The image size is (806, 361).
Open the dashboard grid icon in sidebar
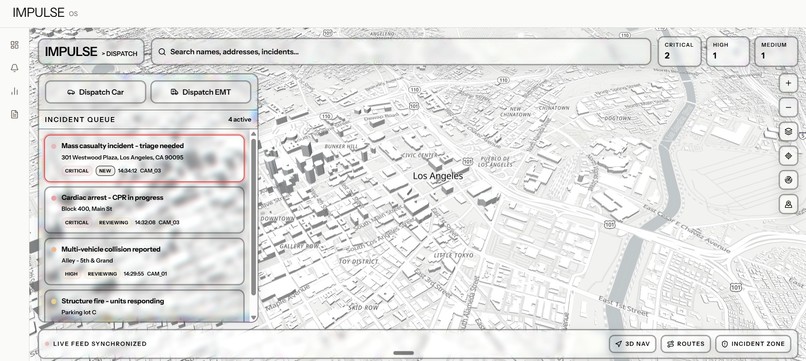tap(14, 45)
